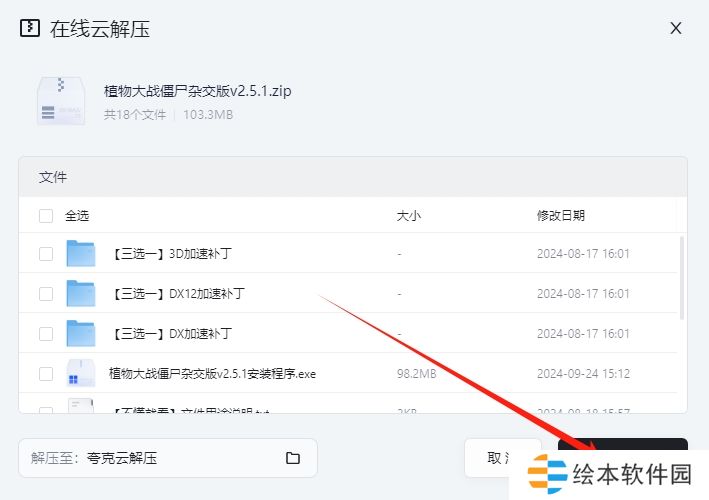Sort by the 修改日期 column header
Screen dimensions: 709x500
point(560,215)
